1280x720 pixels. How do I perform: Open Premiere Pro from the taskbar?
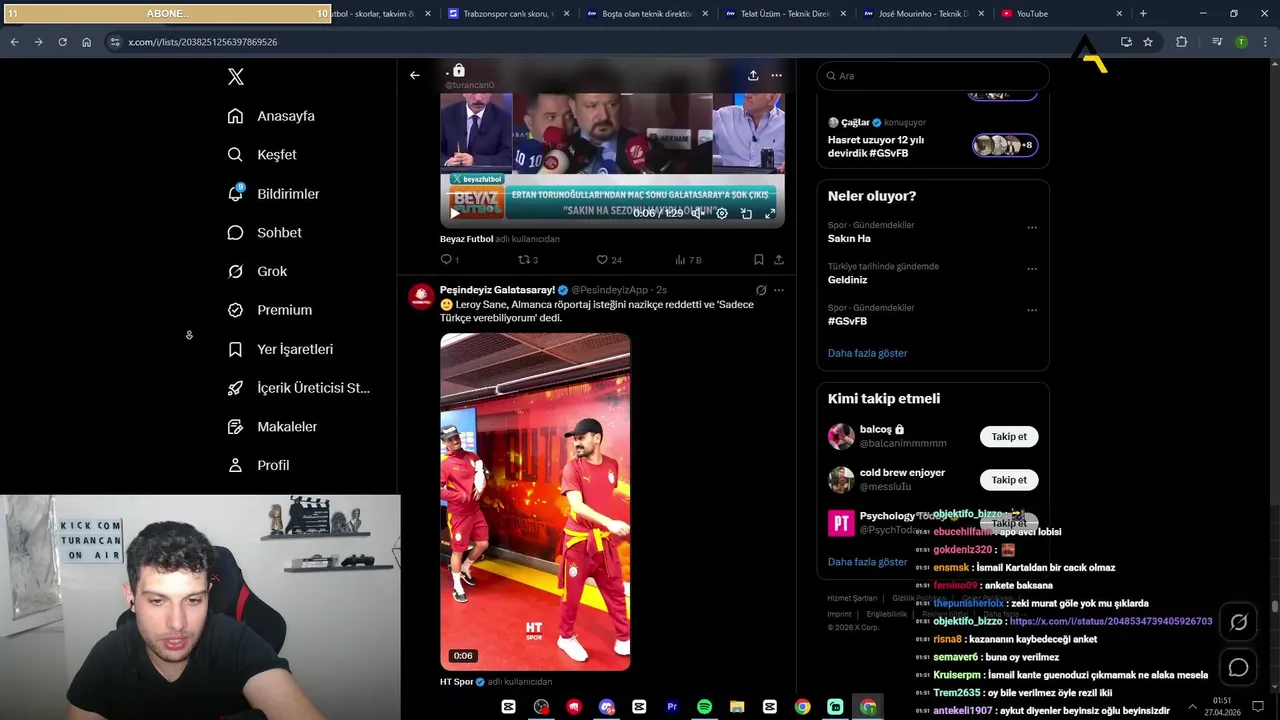[x=672, y=707]
